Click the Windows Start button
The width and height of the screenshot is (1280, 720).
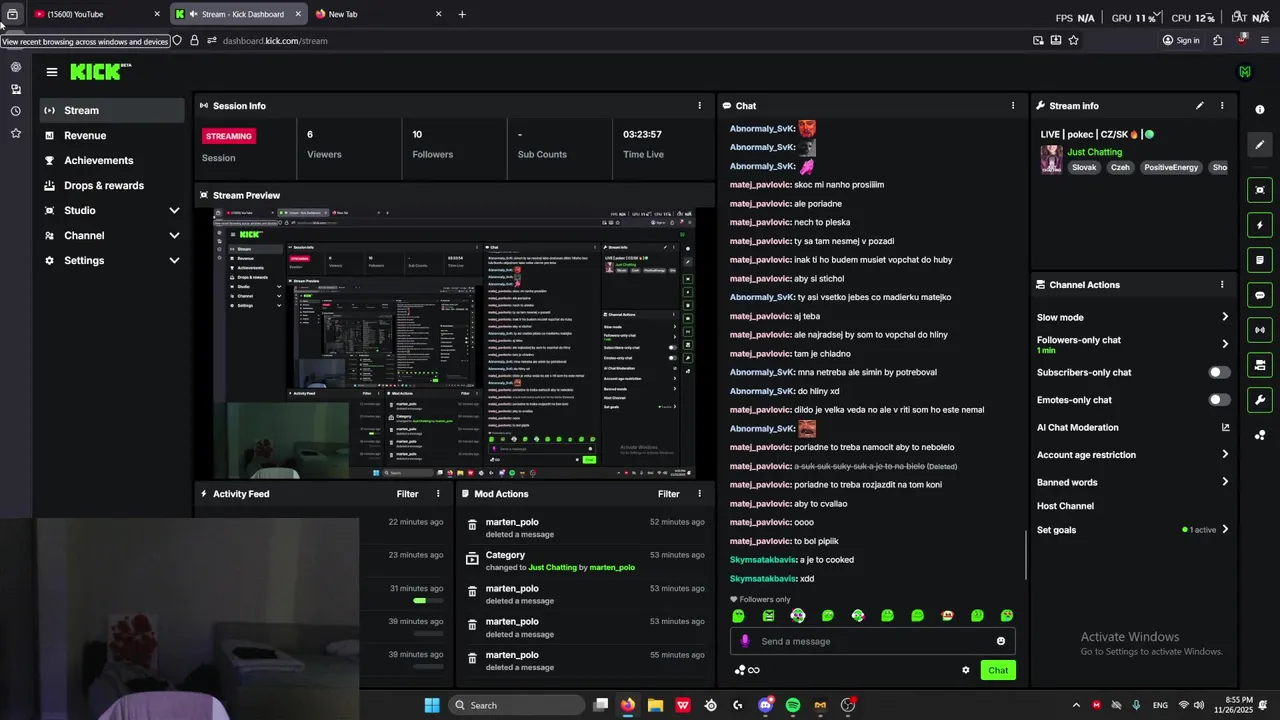click(x=431, y=705)
